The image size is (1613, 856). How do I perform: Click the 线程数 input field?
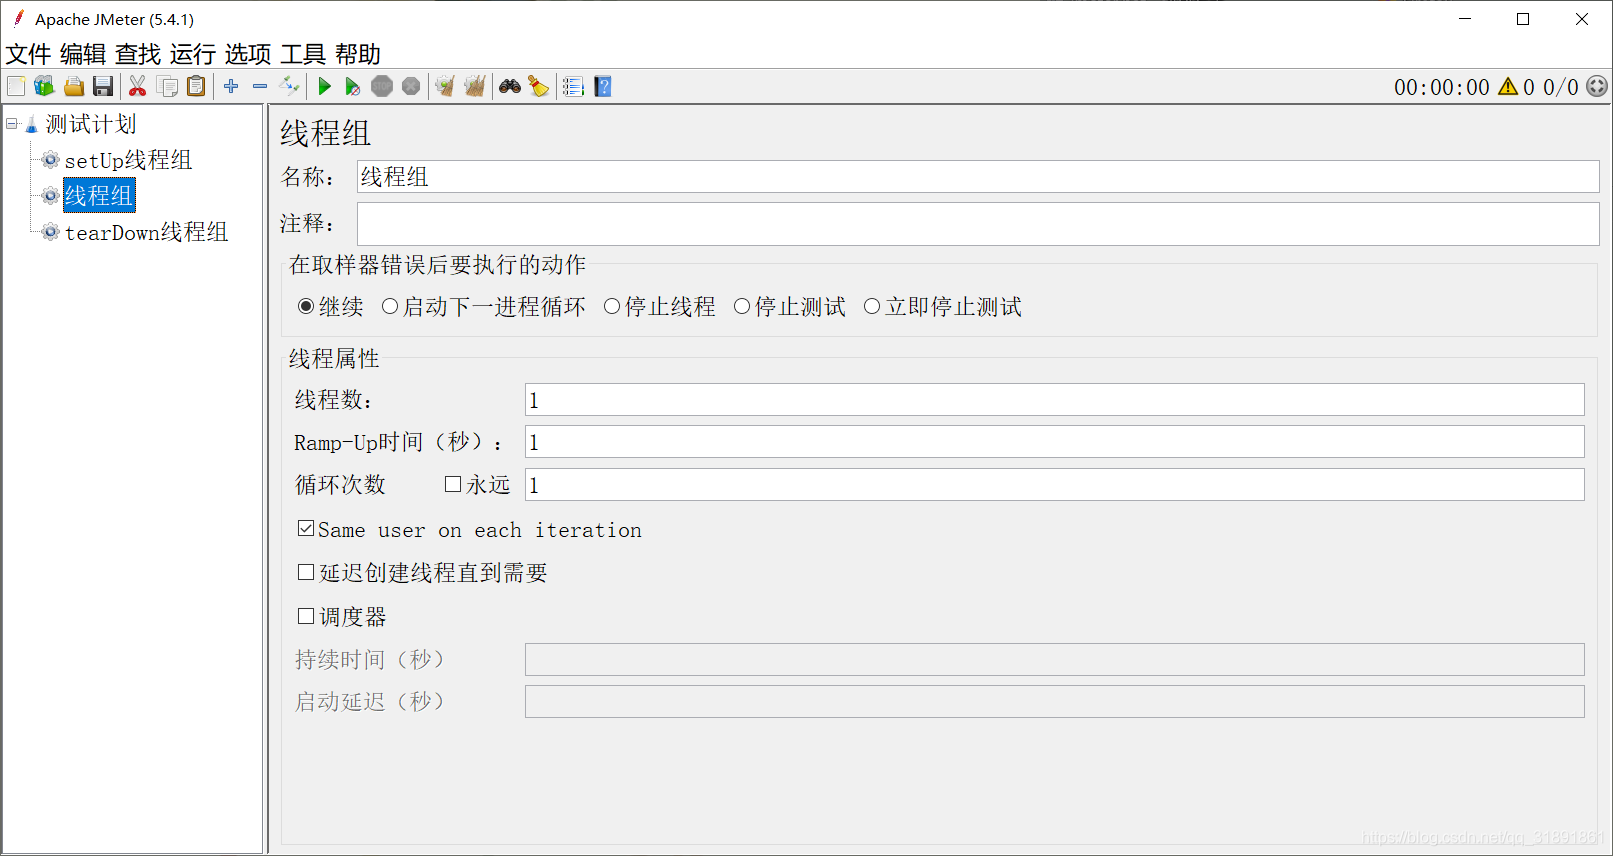(x=1055, y=400)
